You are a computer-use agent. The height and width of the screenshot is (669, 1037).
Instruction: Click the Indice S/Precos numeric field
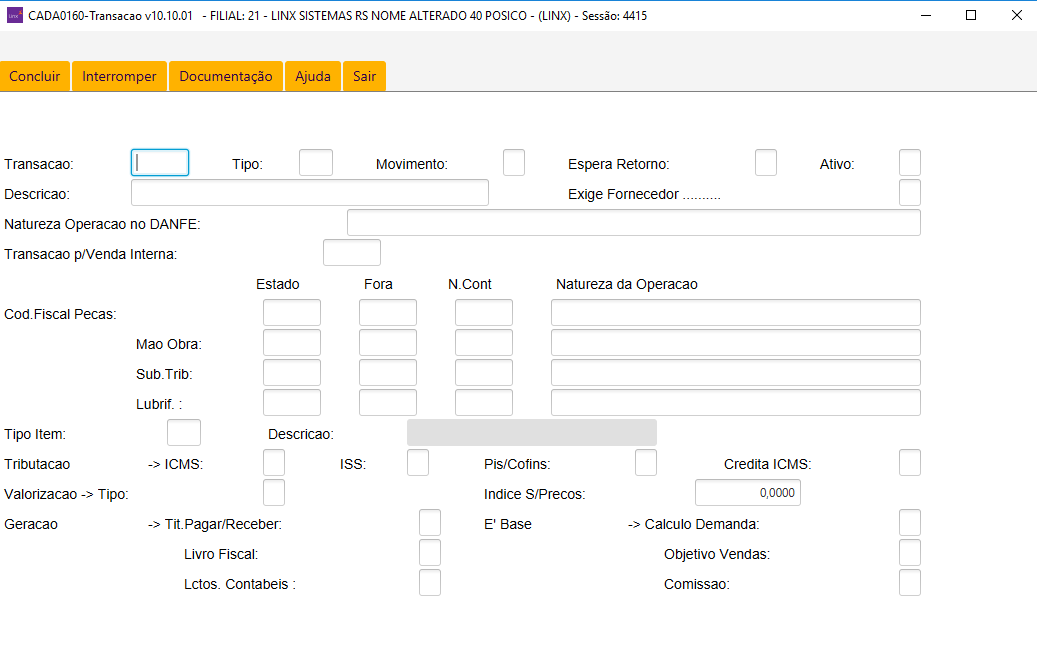(x=747, y=493)
